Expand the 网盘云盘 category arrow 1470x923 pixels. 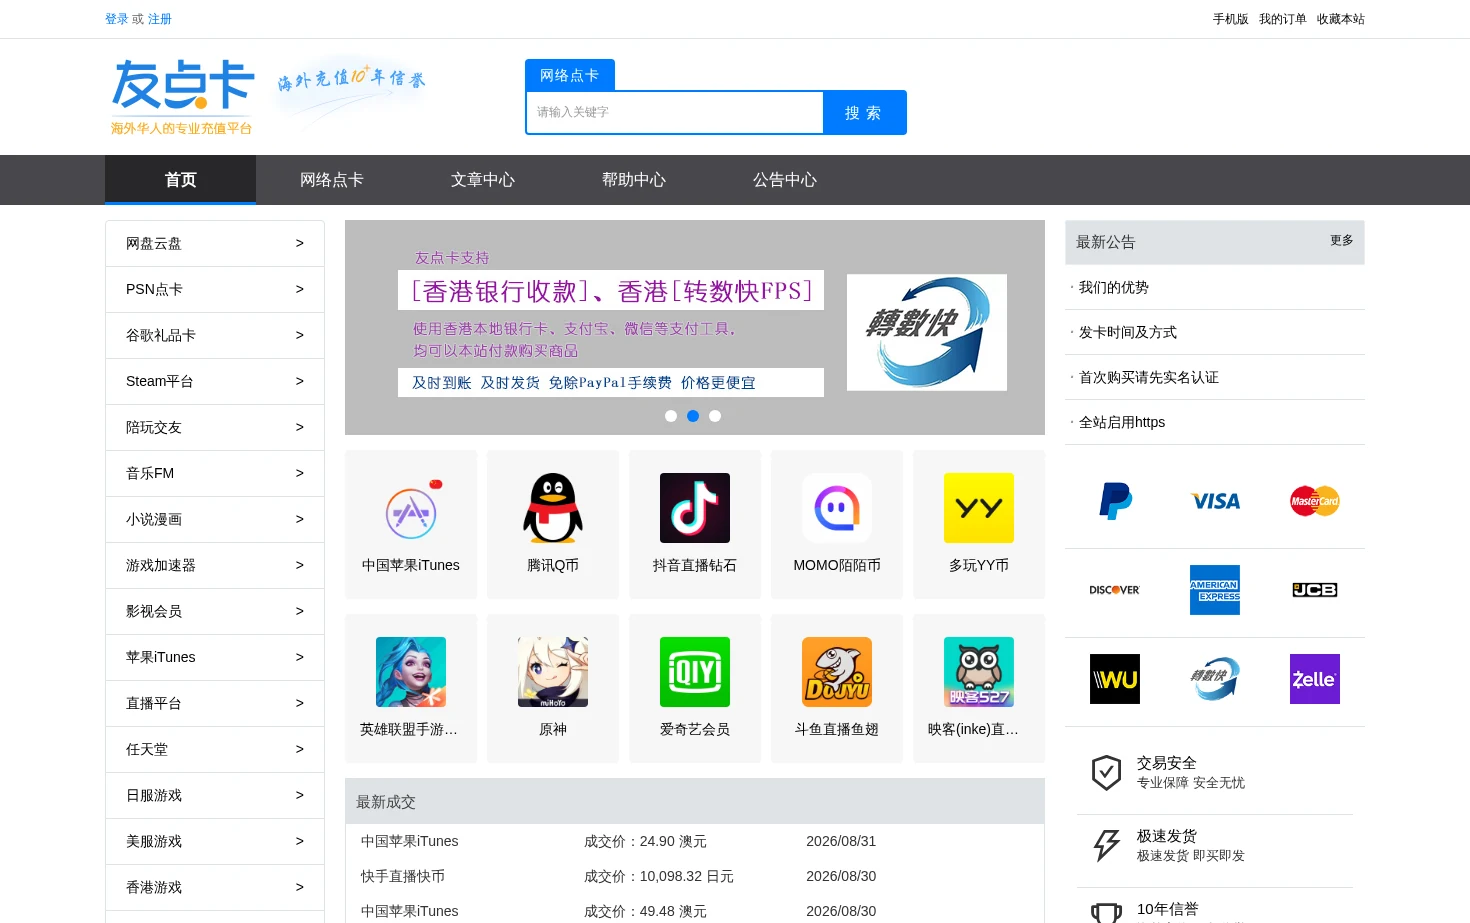pyautogui.click(x=299, y=243)
